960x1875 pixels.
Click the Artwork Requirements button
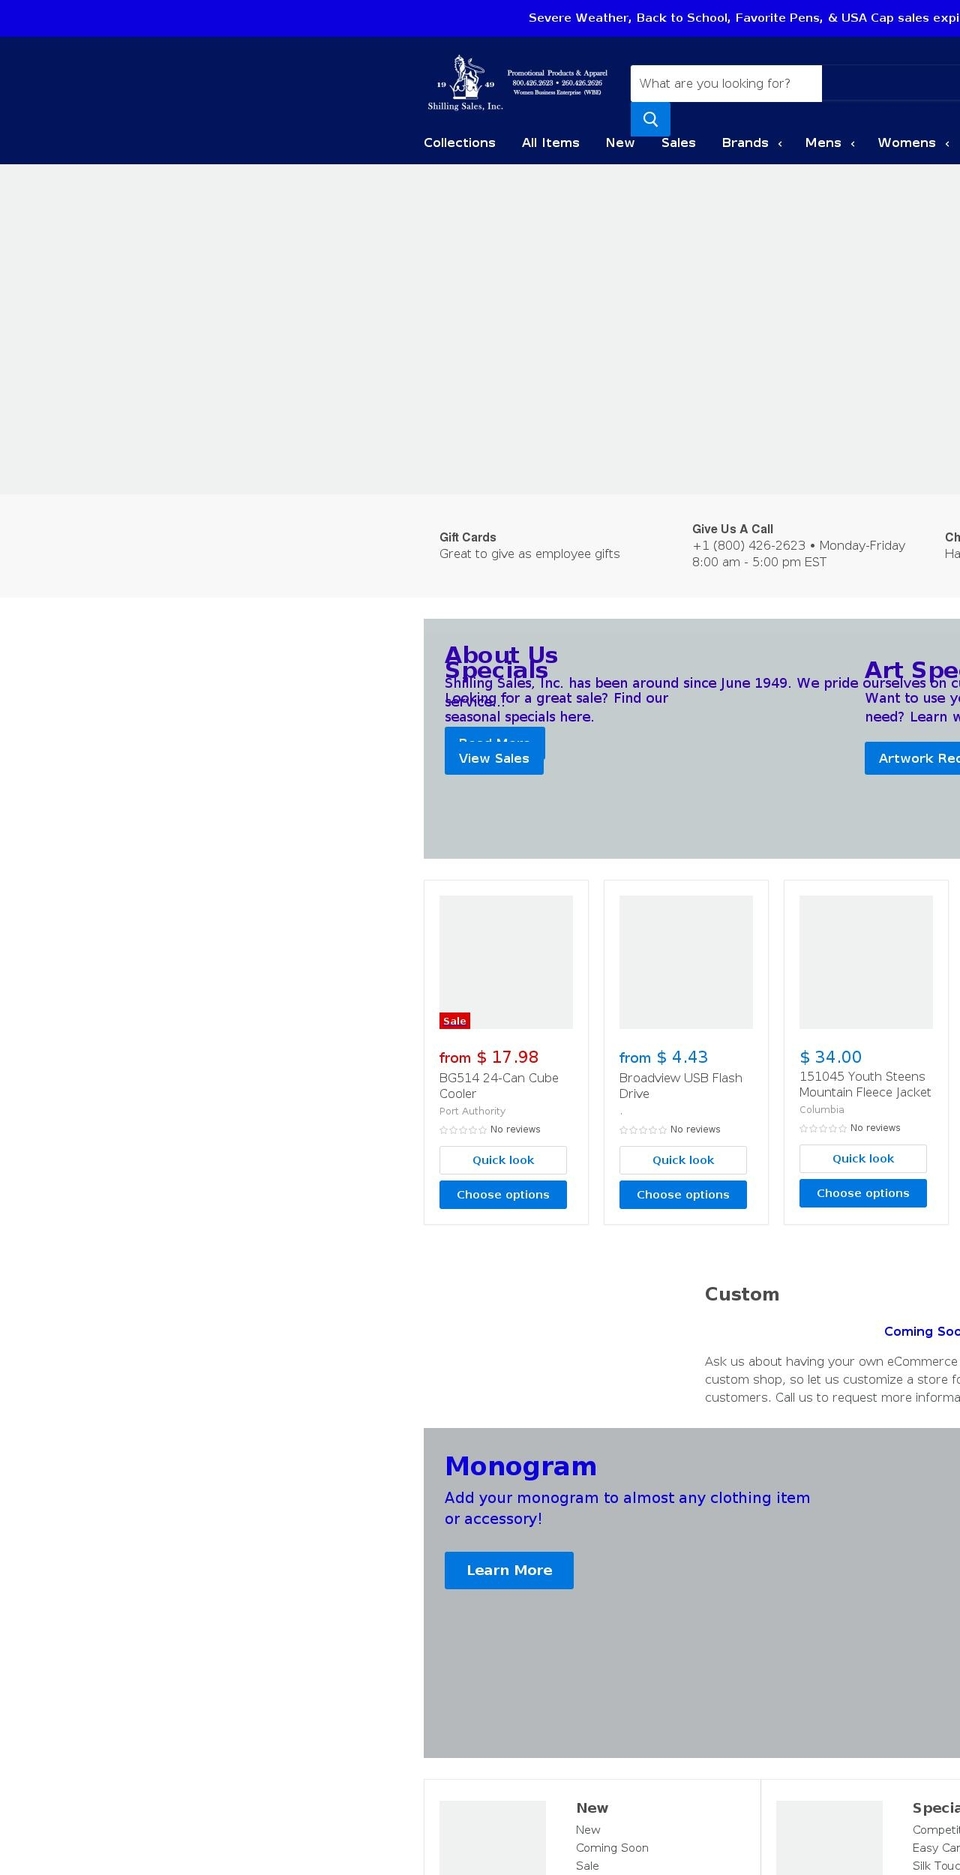click(x=912, y=758)
